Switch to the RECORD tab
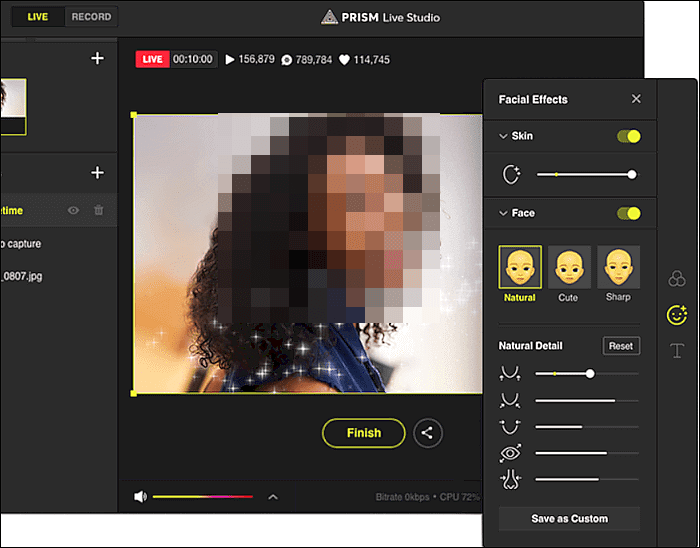The image size is (700, 548). pyautogui.click(x=91, y=17)
